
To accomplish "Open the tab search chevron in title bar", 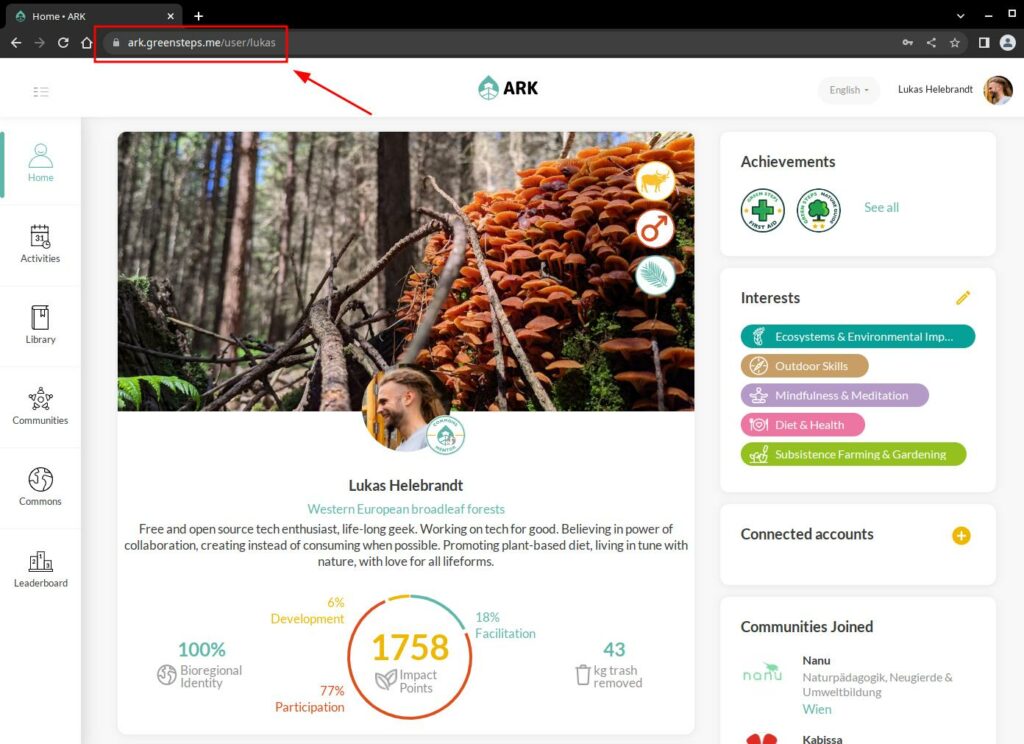I will pos(960,16).
